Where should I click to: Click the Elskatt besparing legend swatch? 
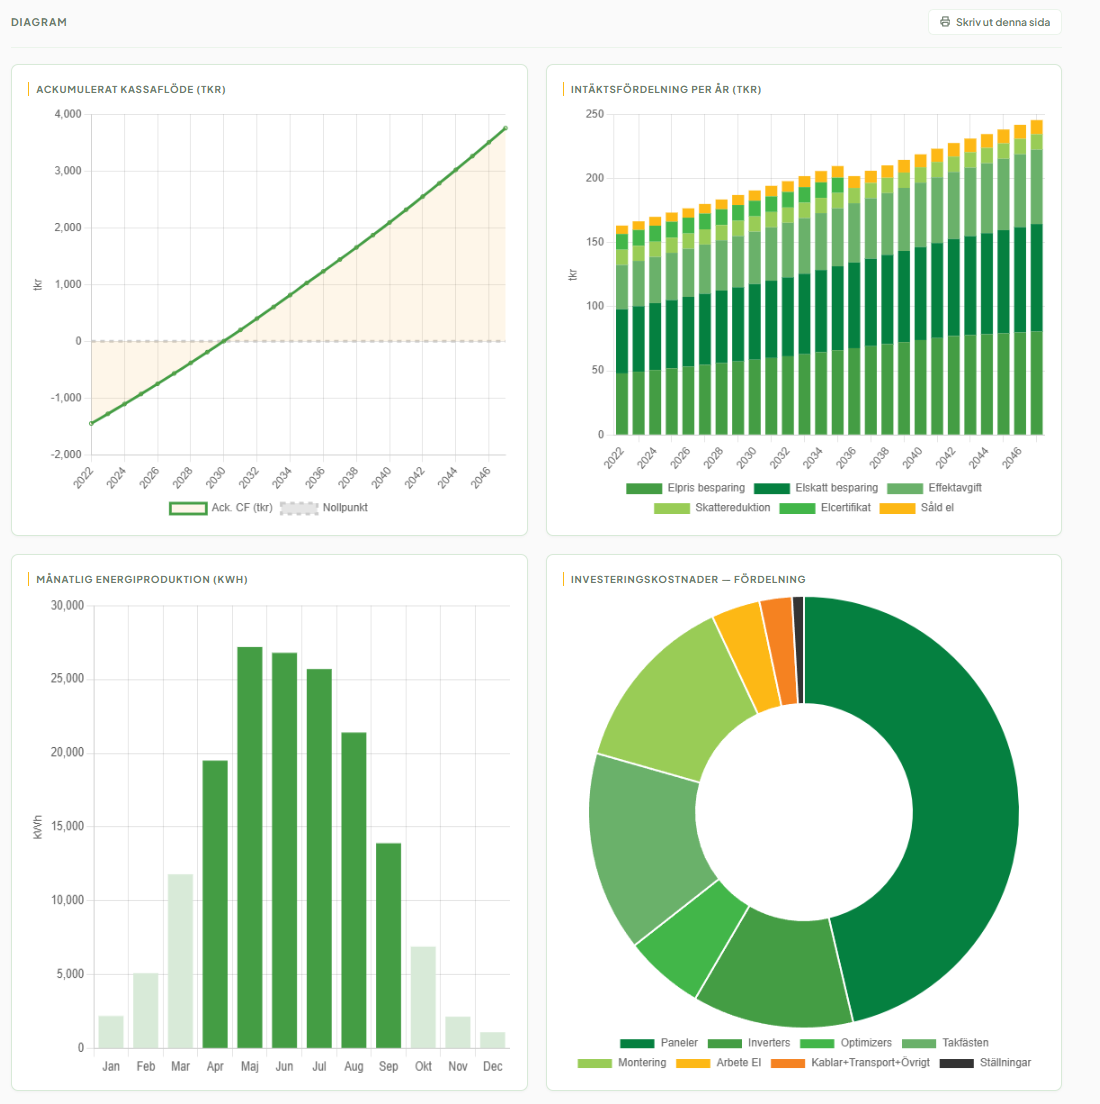click(772, 488)
